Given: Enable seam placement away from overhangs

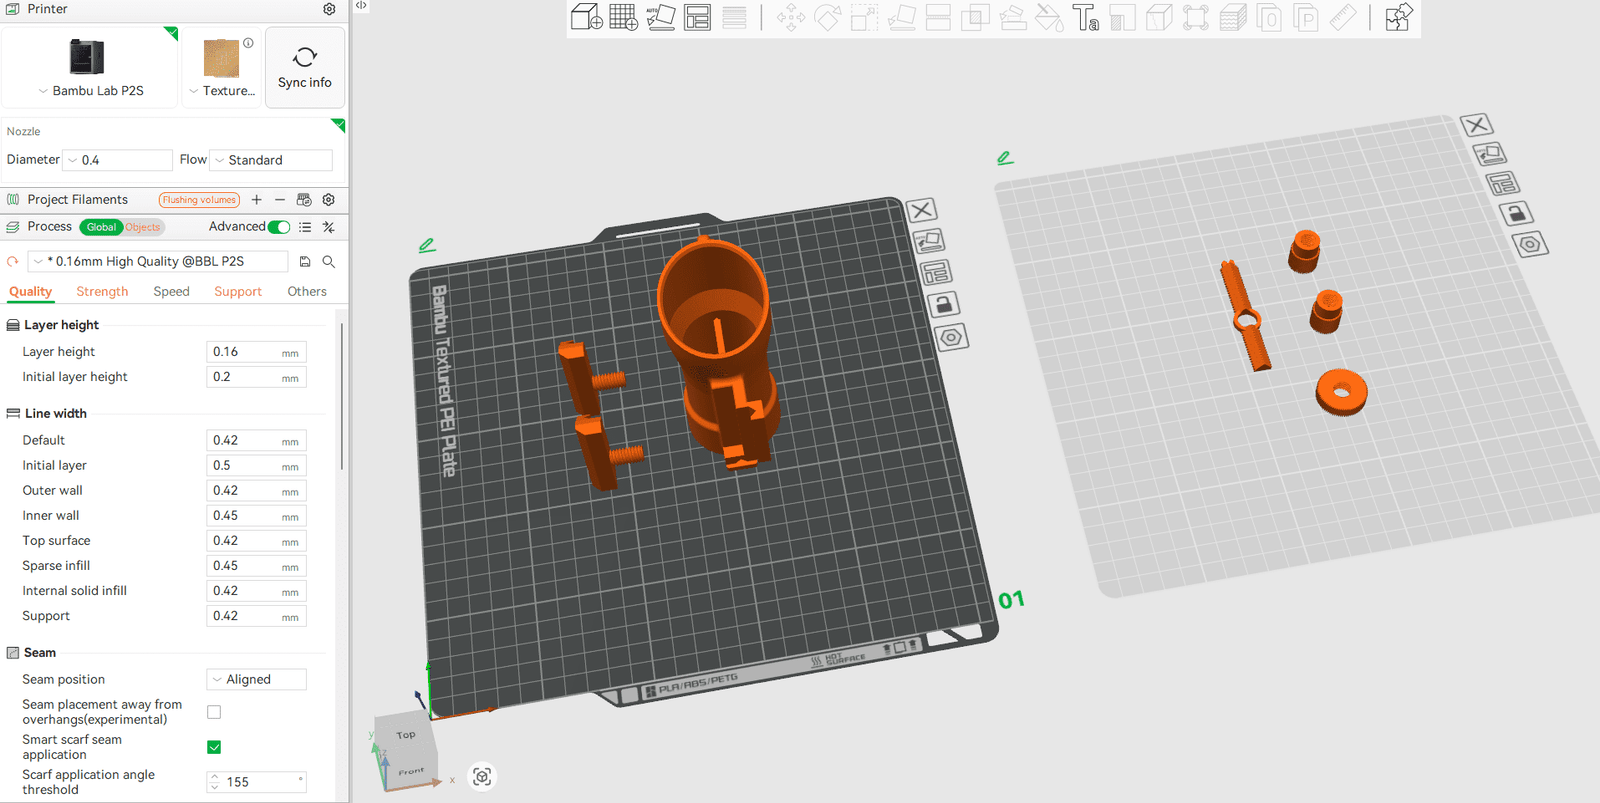Looking at the screenshot, I should (x=214, y=712).
